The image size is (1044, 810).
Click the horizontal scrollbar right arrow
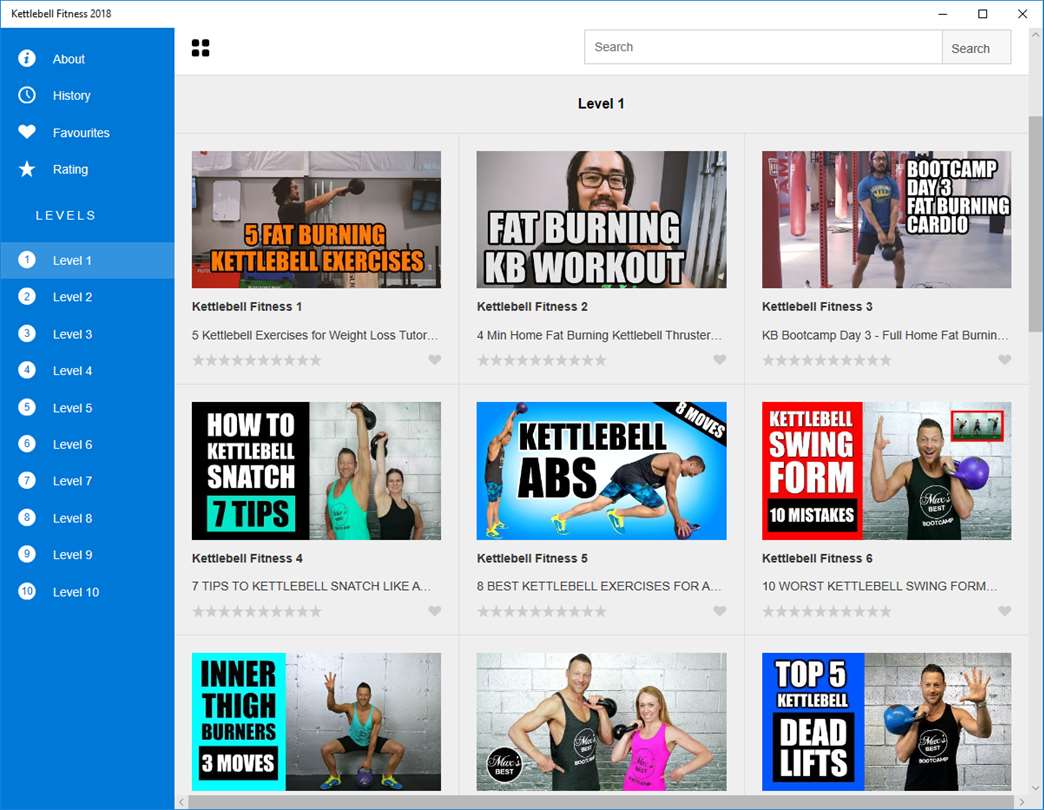pos(1021,802)
